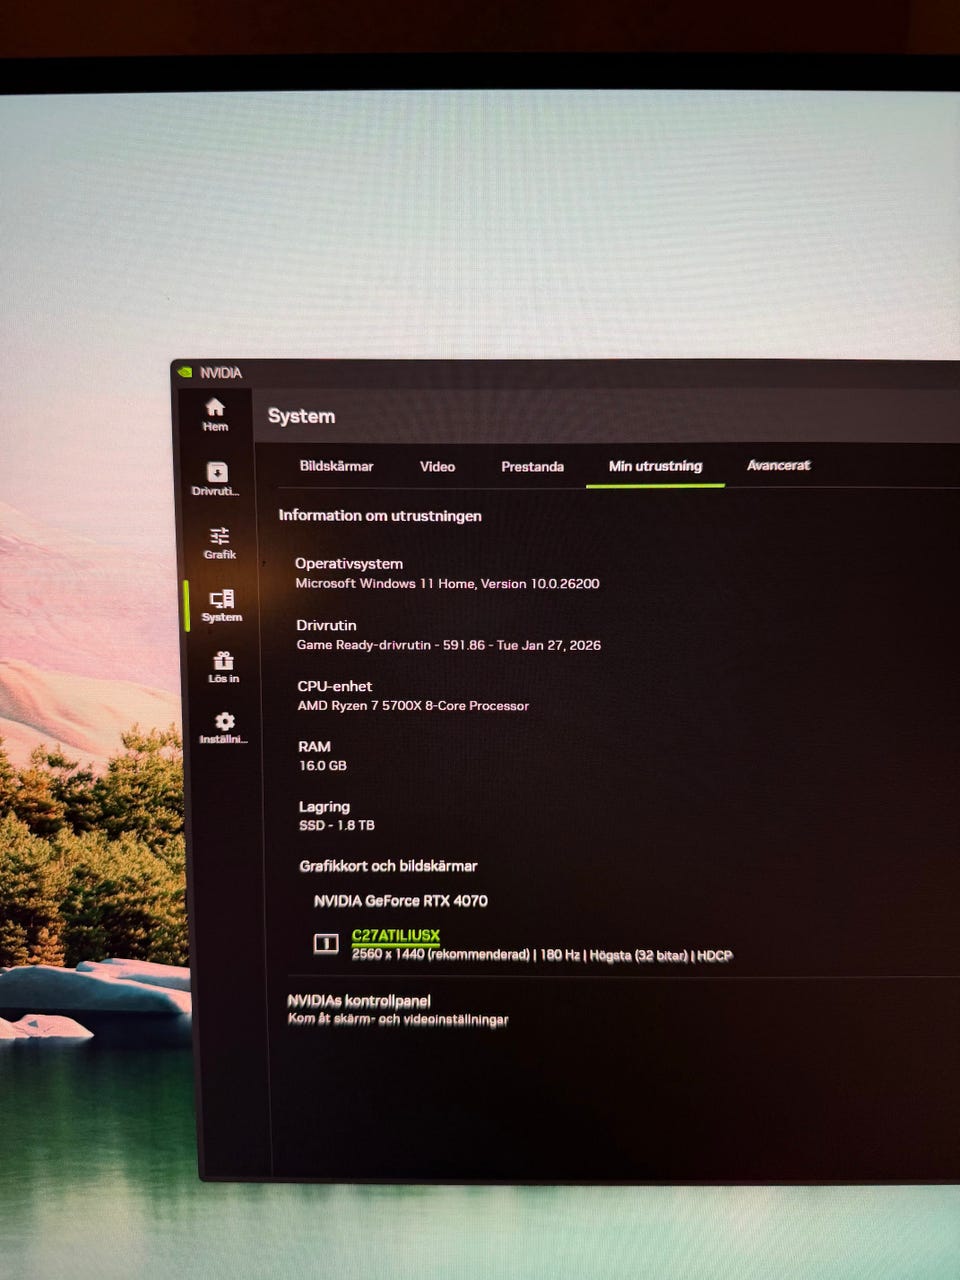Switch to the Avancerat tab

[778, 465]
